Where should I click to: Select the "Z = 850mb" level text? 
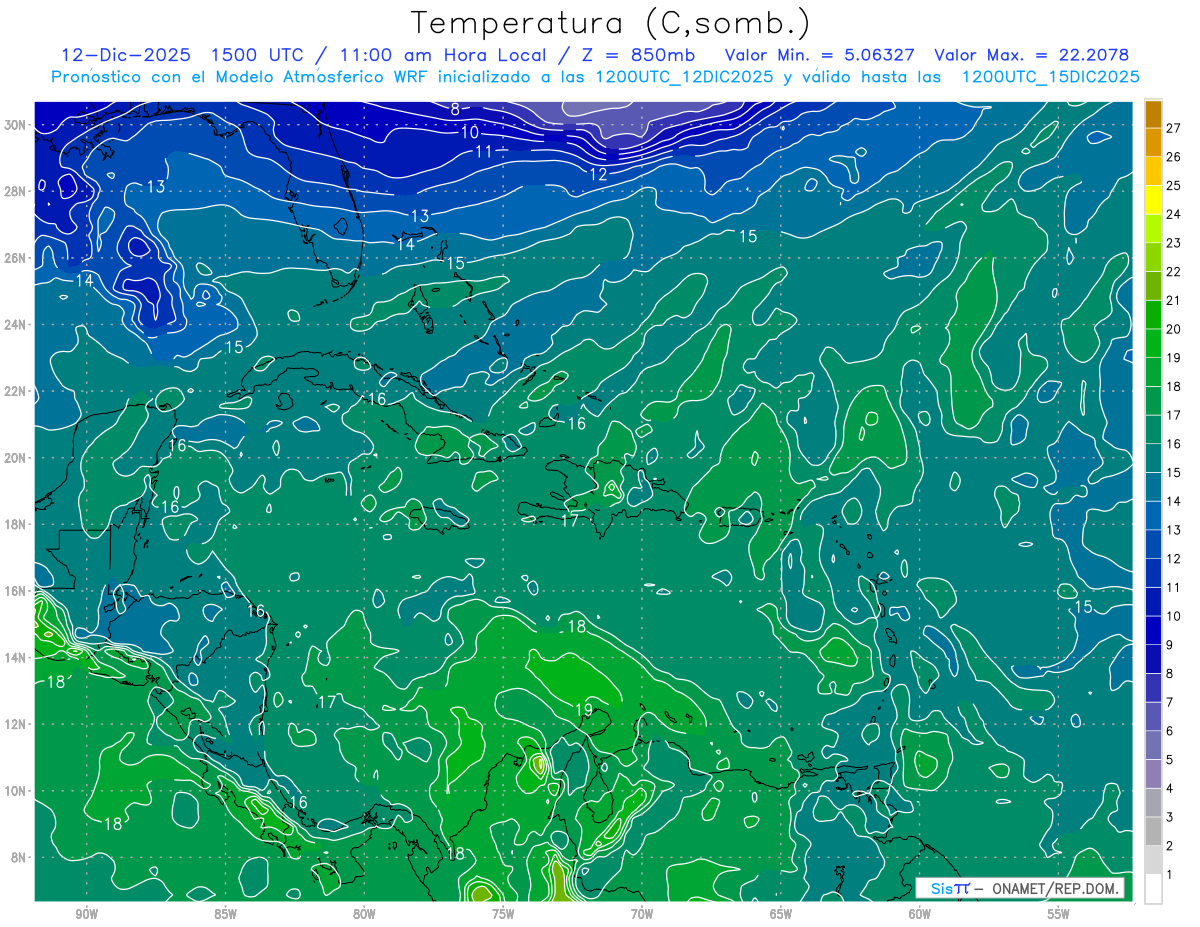point(636,55)
